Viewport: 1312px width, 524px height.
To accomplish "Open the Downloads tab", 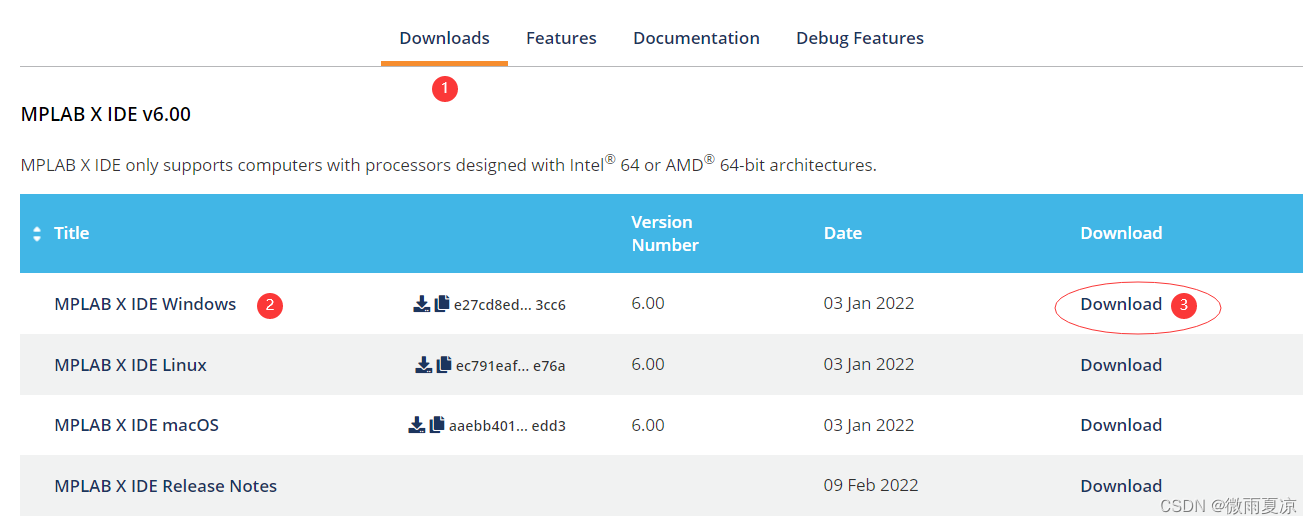I will 444,38.
